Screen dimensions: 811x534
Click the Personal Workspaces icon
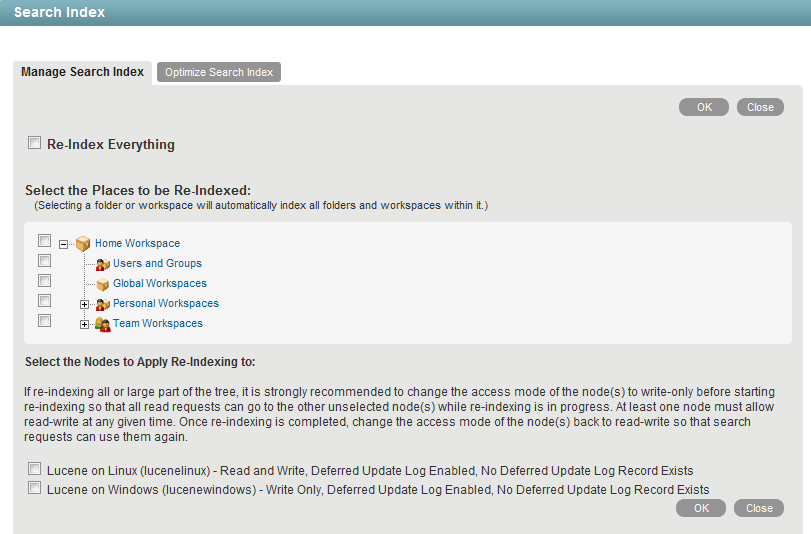point(102,304)
